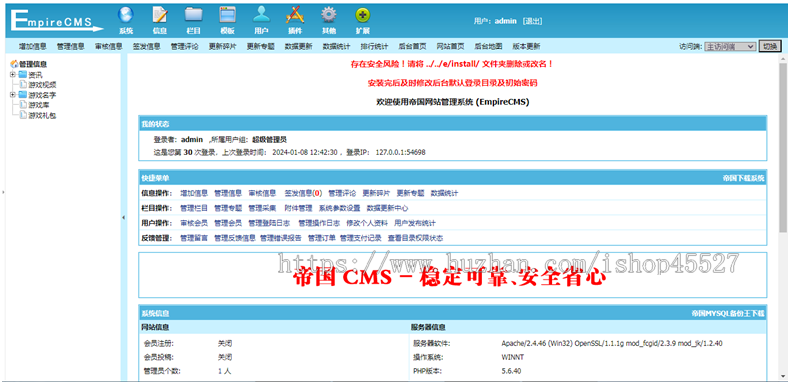This screenshot has width=790, height=384.
Task: Click the page icon beside 游戏视频
Action: tap(23, 85)
